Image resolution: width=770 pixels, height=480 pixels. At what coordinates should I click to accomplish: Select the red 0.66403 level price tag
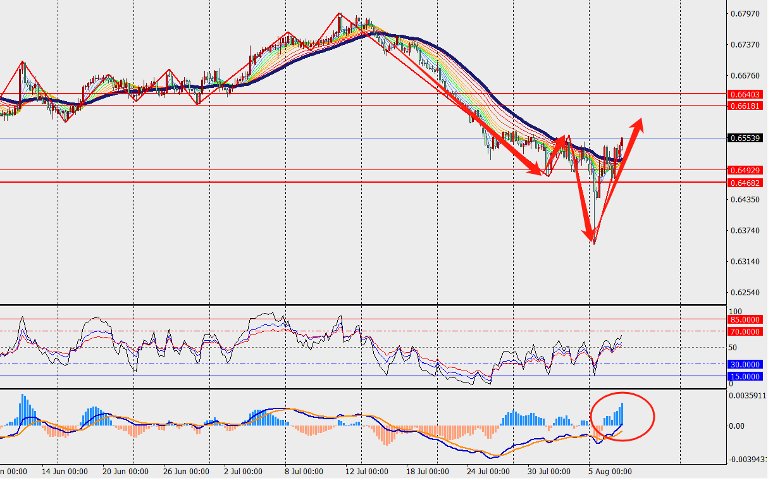pyautogui.click(x=745, y=94)
